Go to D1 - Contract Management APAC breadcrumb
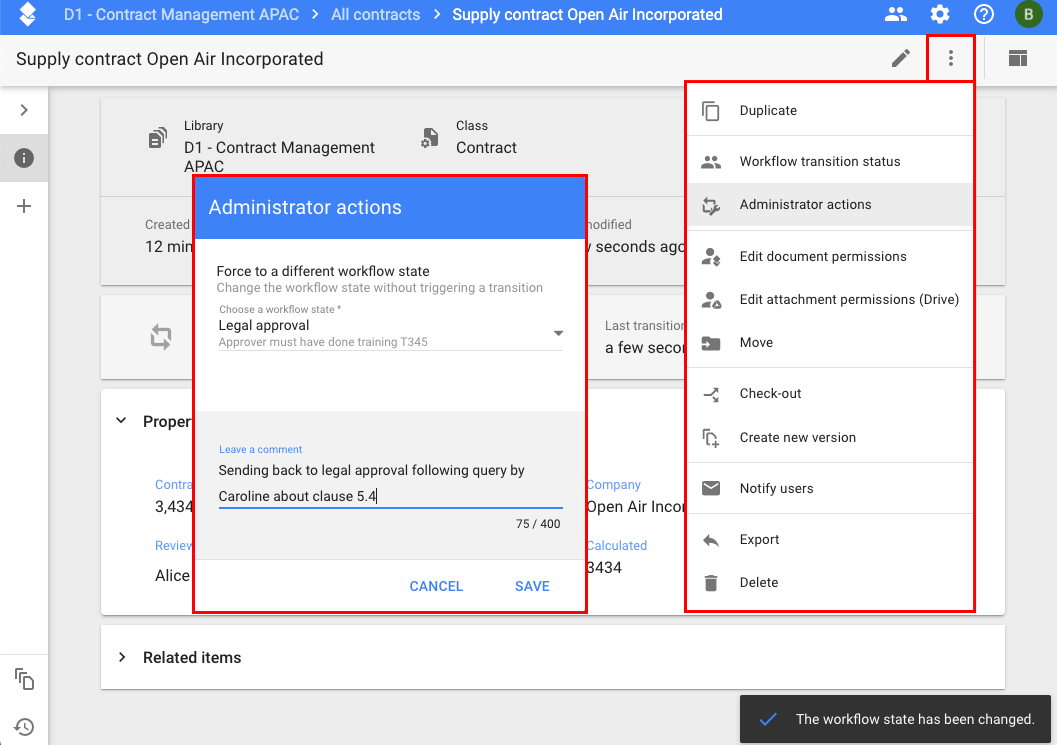The image size is (1057, 745). click(181, 15)
